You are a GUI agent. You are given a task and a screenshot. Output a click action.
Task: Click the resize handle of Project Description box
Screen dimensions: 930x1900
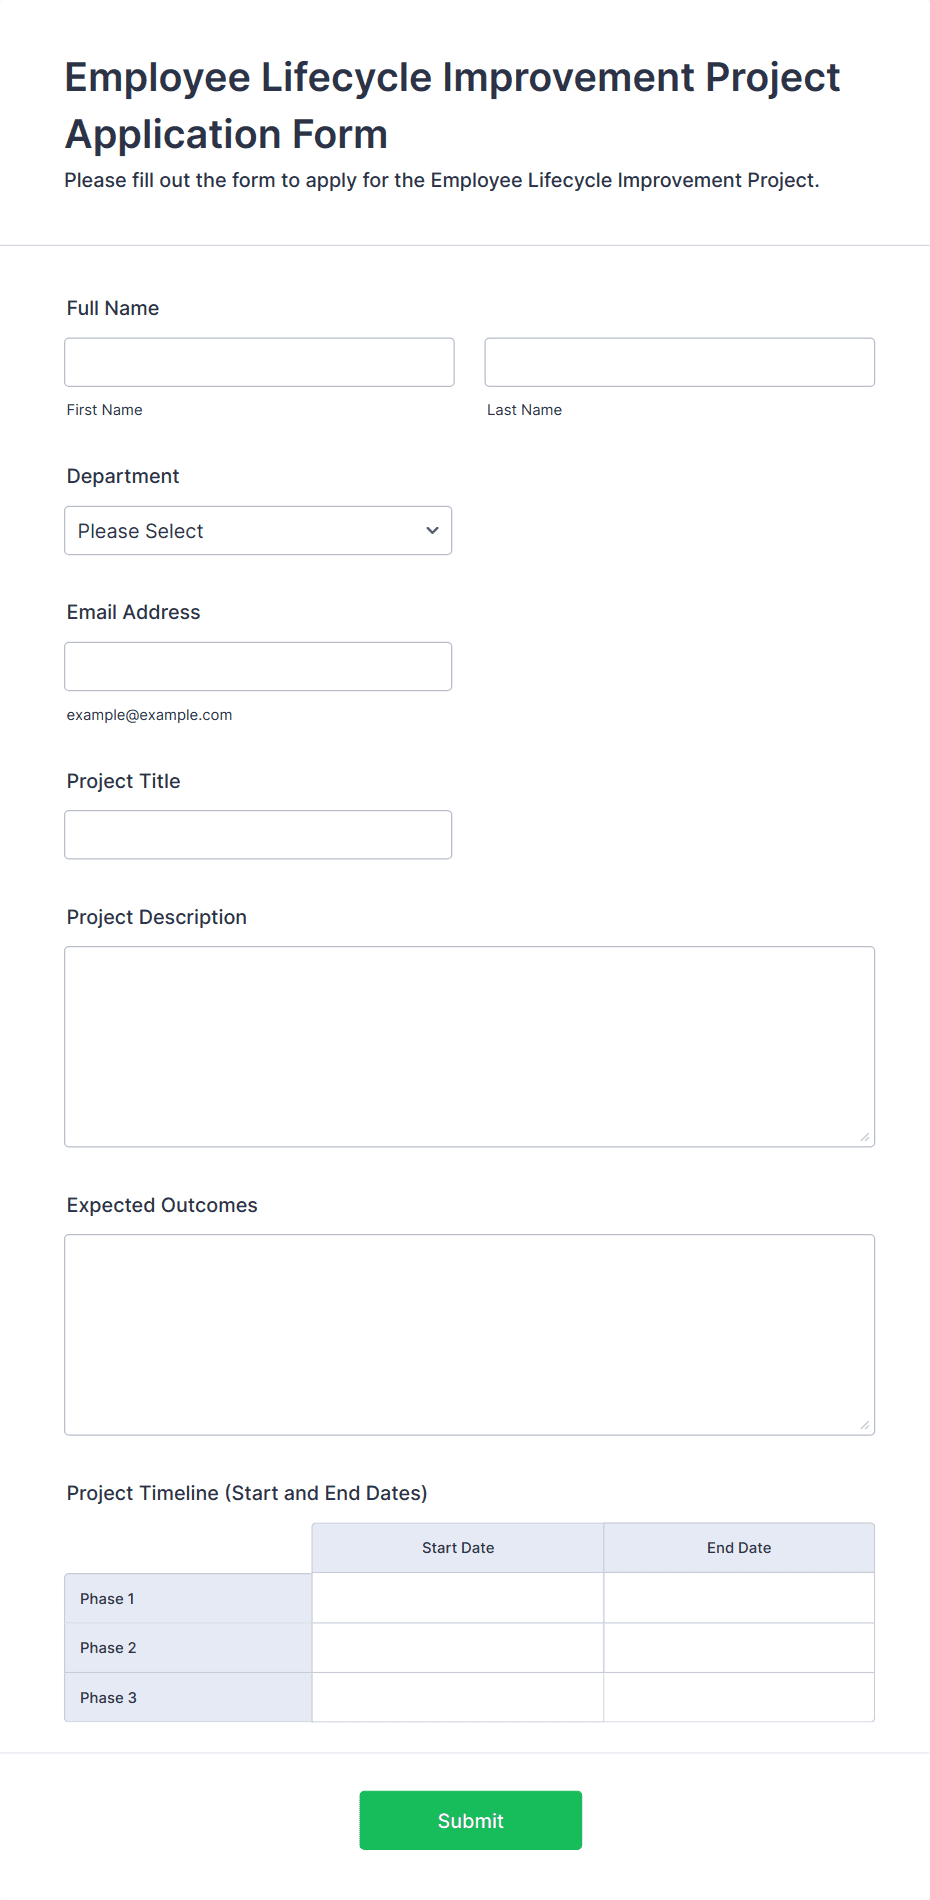pyautogui.click(x=864, y=1135)
